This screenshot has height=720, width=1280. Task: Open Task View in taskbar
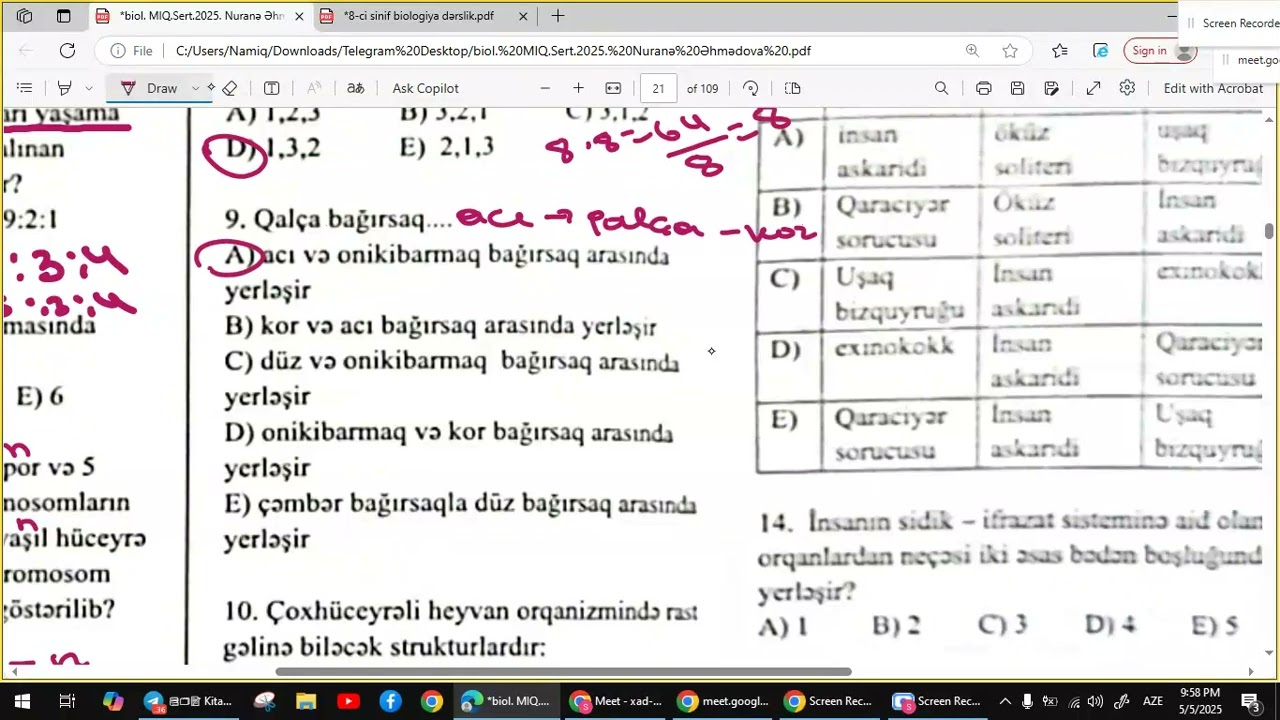[x=67, y=701]
